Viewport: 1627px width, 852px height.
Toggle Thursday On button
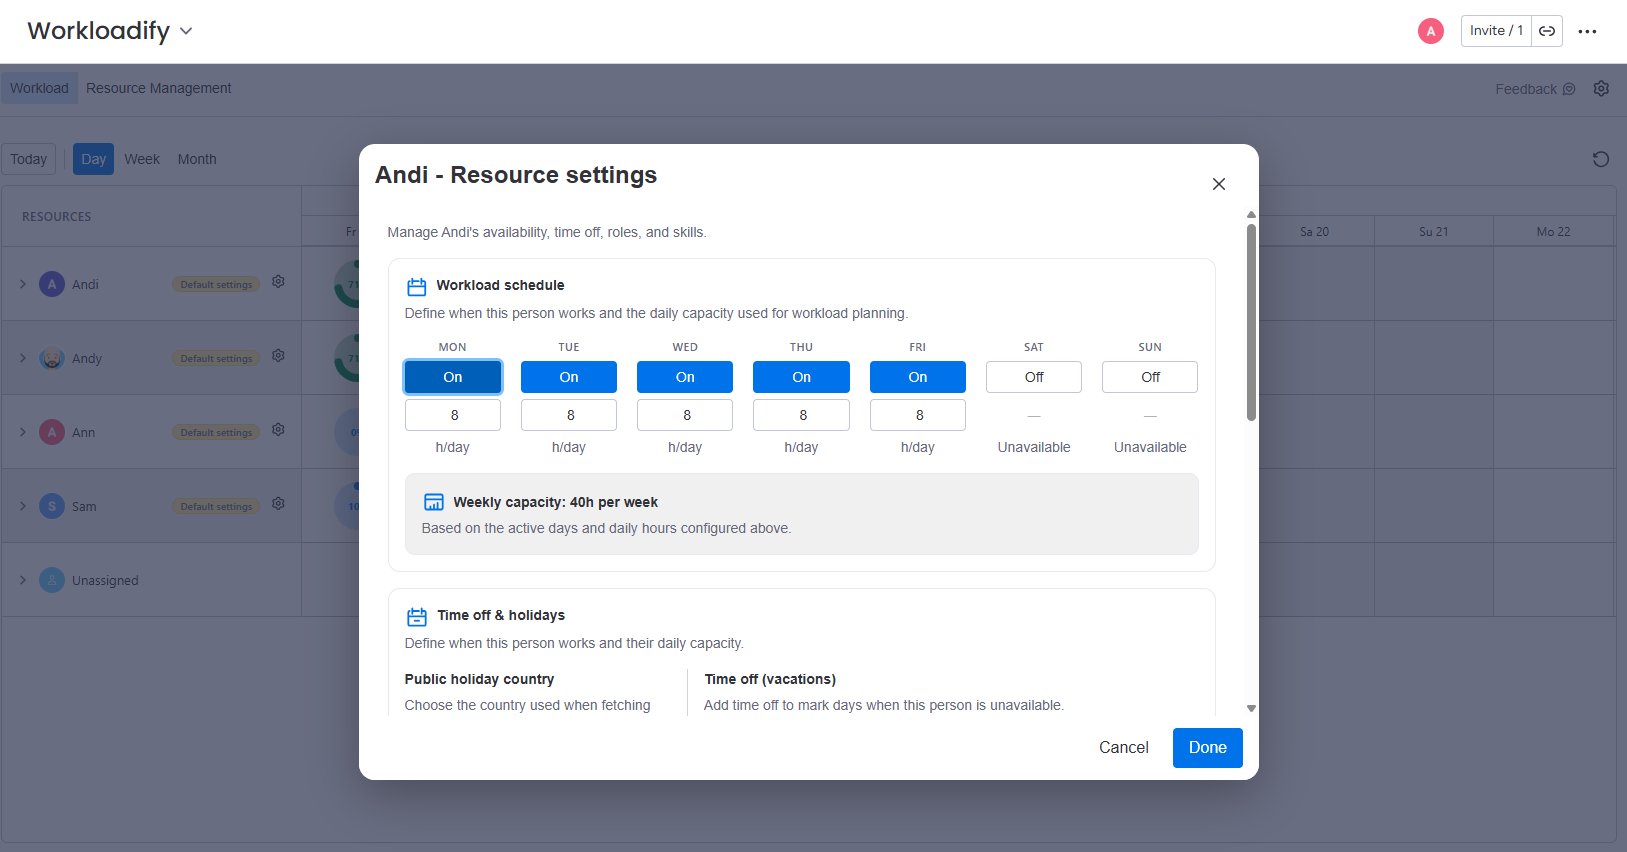point(801,377)
